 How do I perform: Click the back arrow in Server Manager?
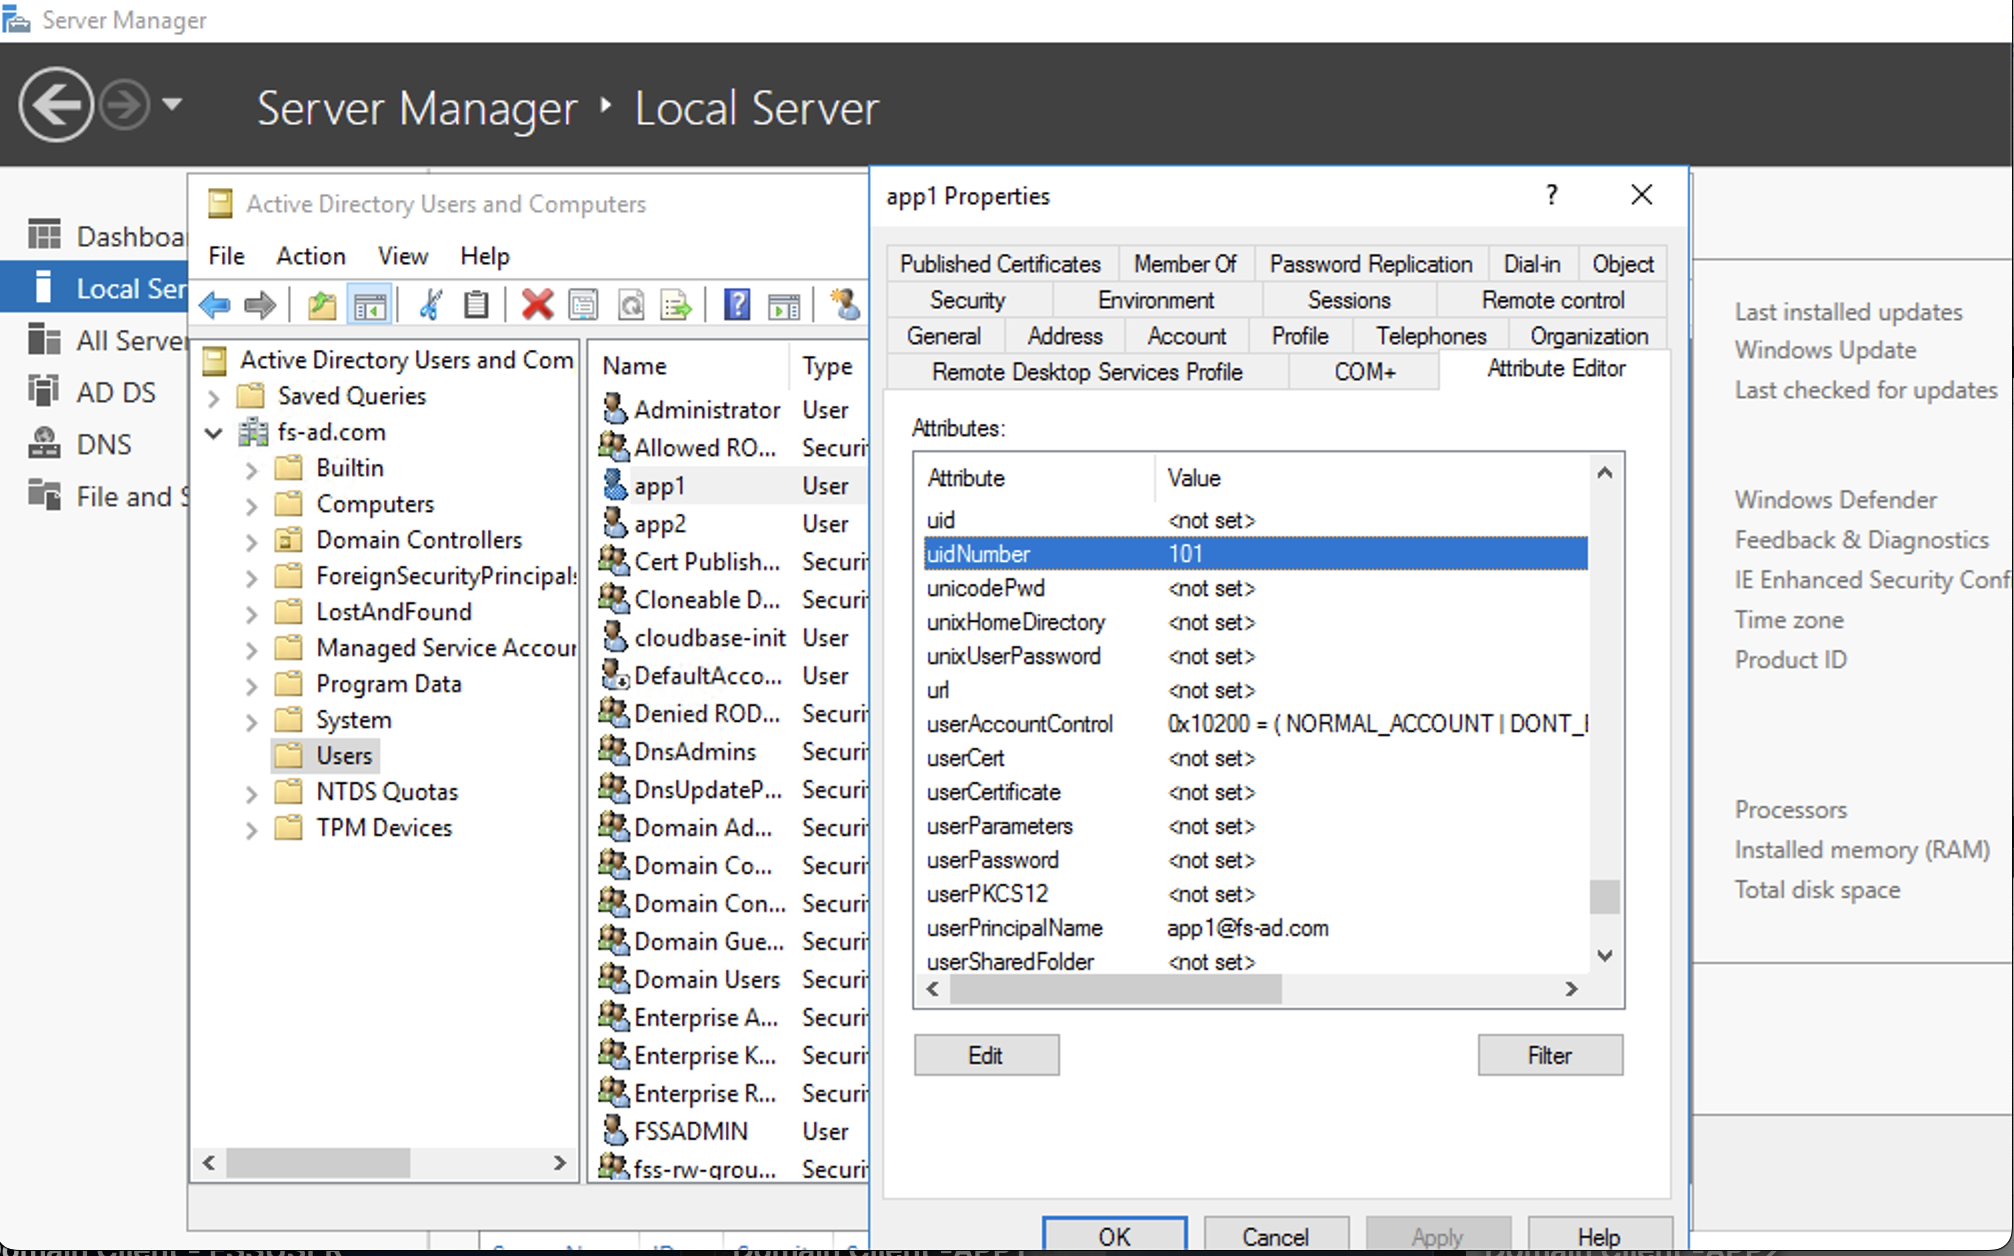(57, 105)
